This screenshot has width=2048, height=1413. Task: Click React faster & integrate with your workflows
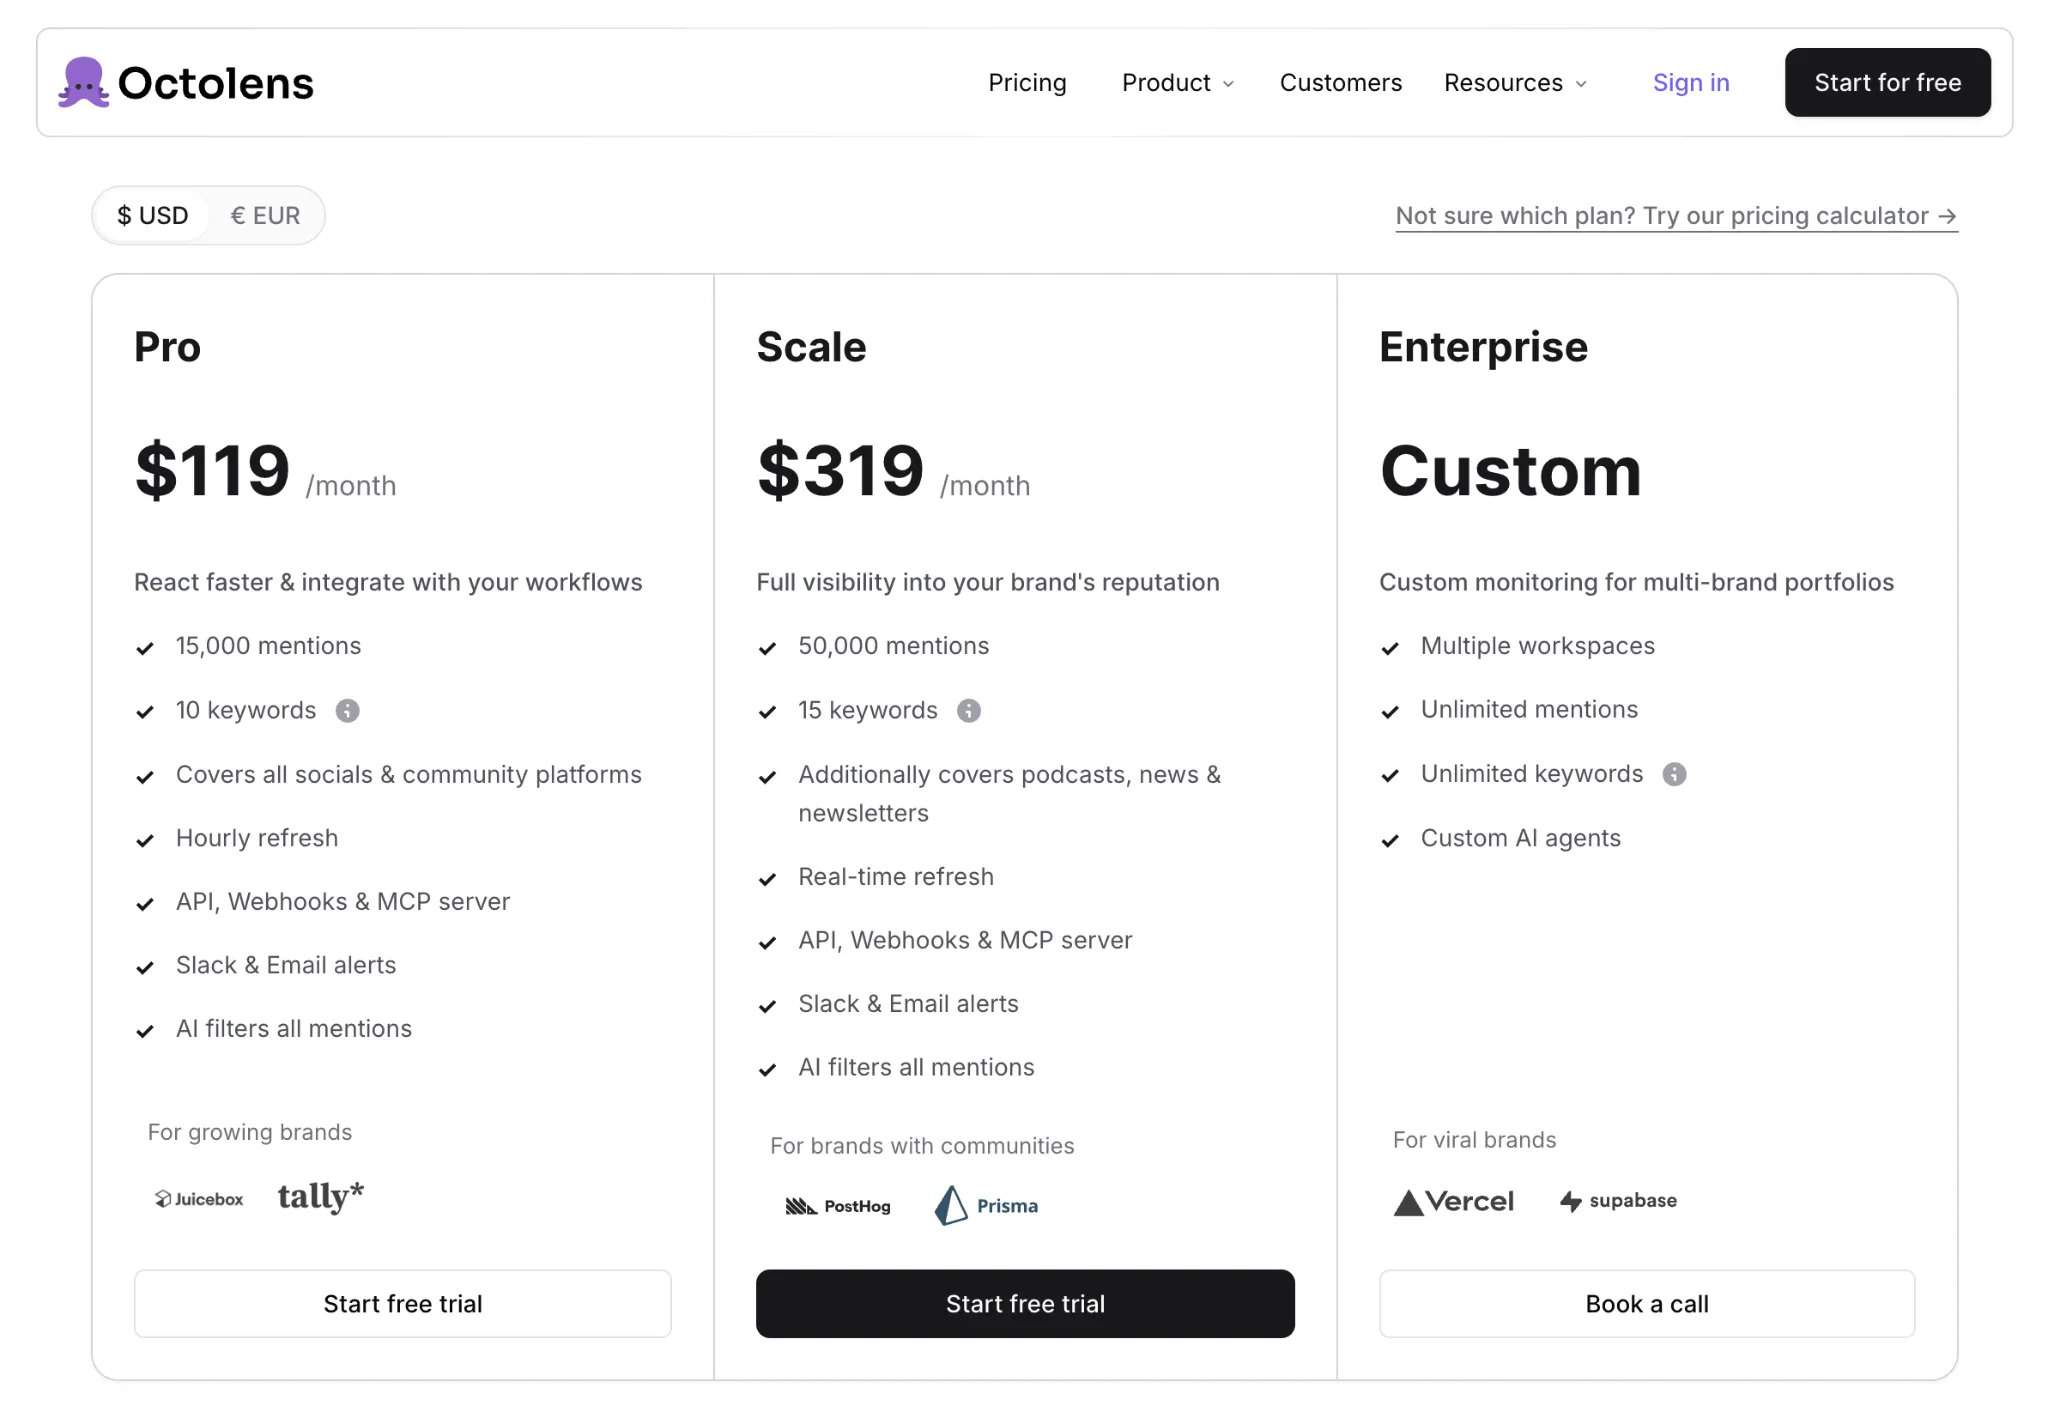(388, 582)
